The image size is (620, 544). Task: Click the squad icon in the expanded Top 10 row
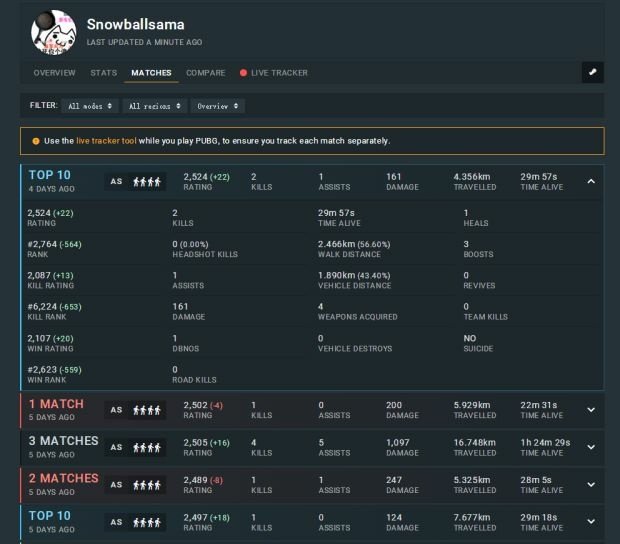click(147, 182)
